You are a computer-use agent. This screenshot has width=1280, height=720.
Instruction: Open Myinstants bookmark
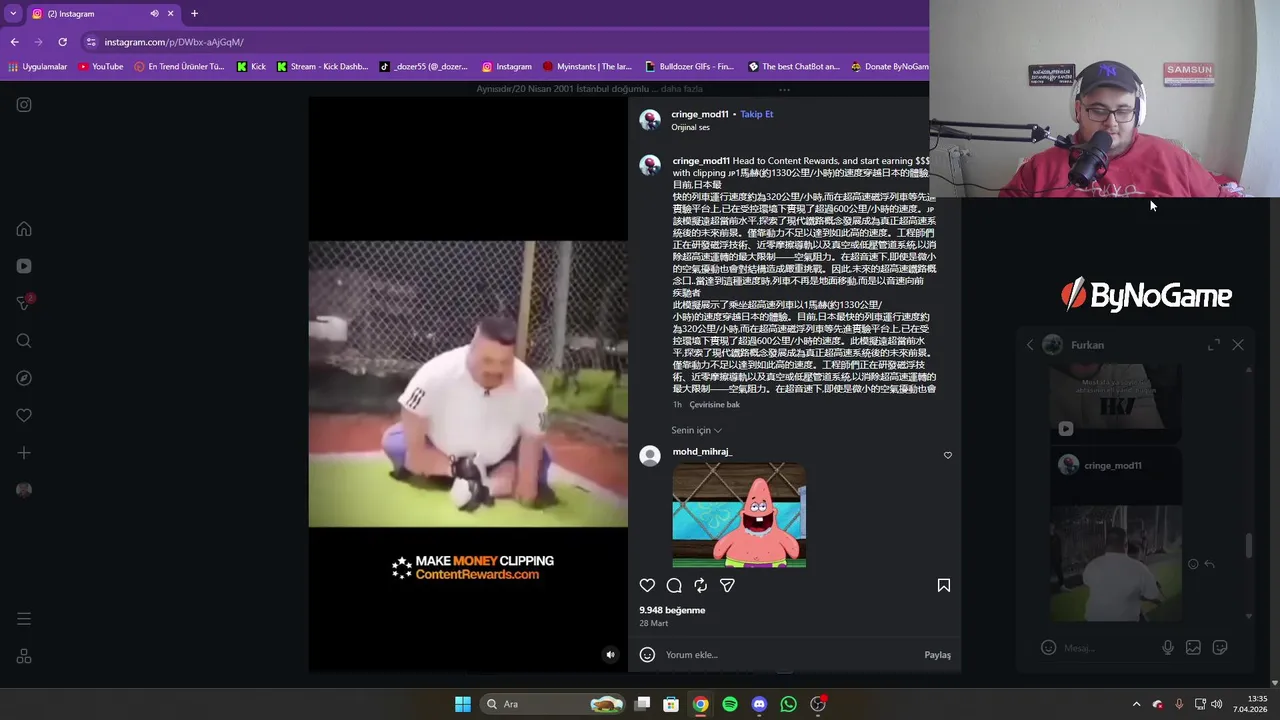click(587, 67)
